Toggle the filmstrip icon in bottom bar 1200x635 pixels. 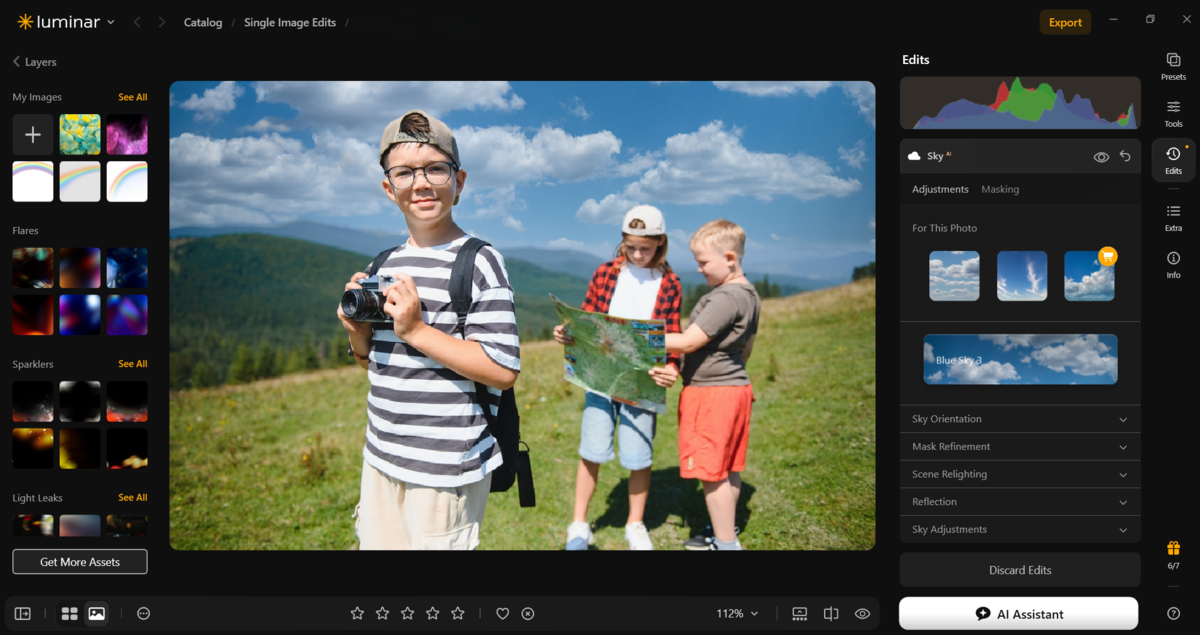tap(800, 613)
